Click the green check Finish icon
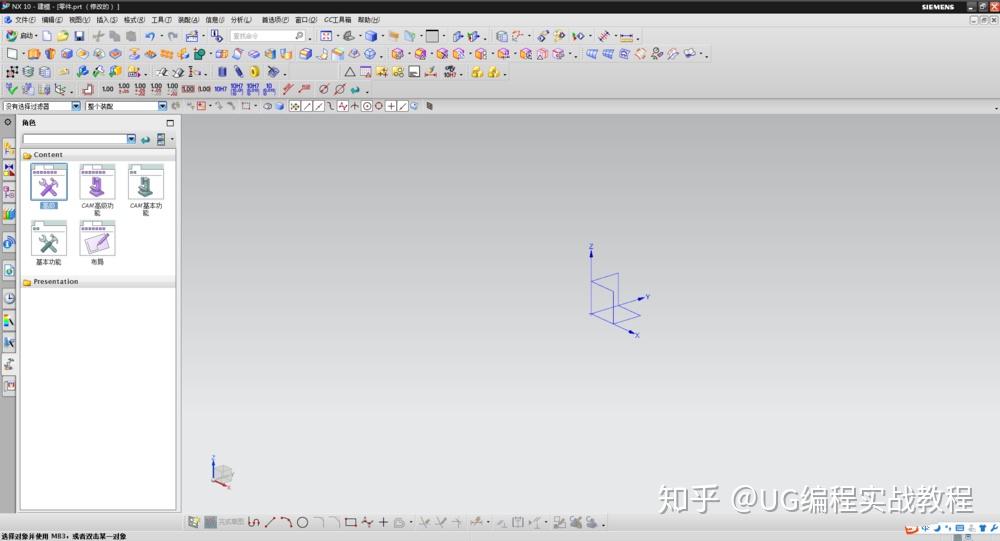 [x=11, y=89]
